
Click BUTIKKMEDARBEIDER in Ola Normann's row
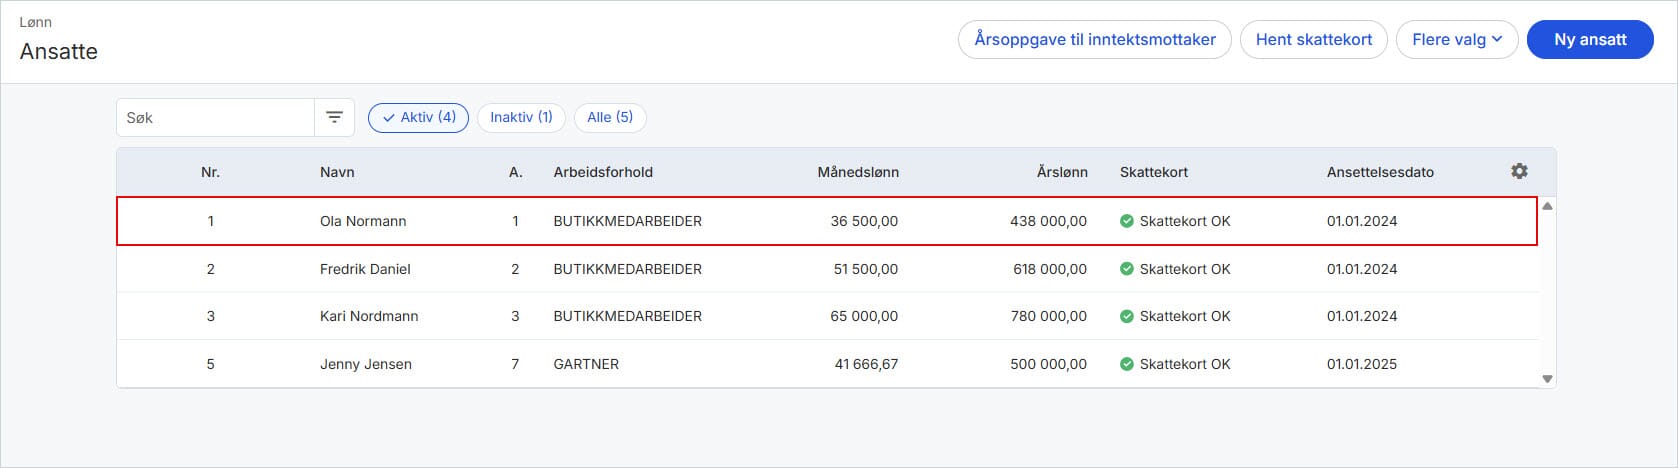(x=628, y=221)
